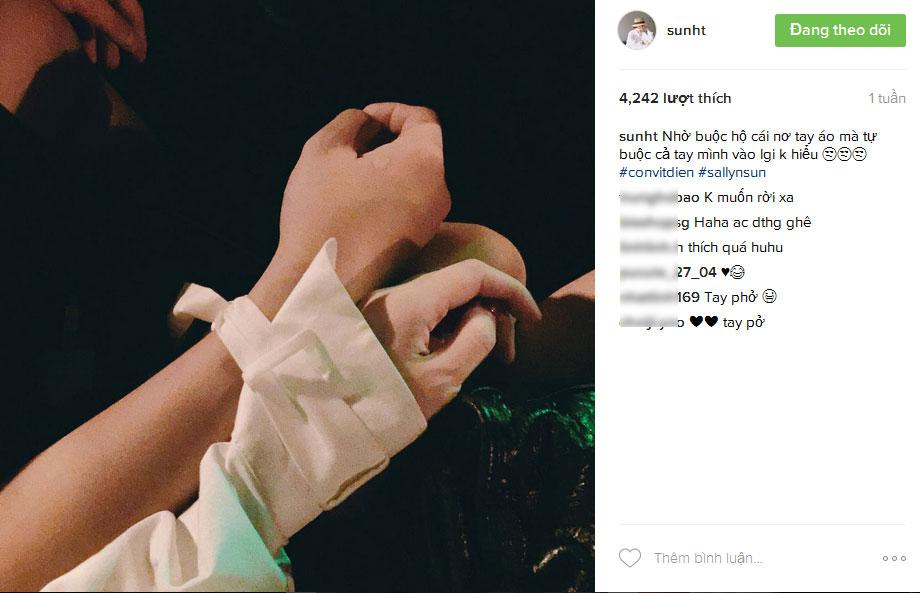Open the #sallynsun hashtag
920x593 pixels.
point(732,172)
